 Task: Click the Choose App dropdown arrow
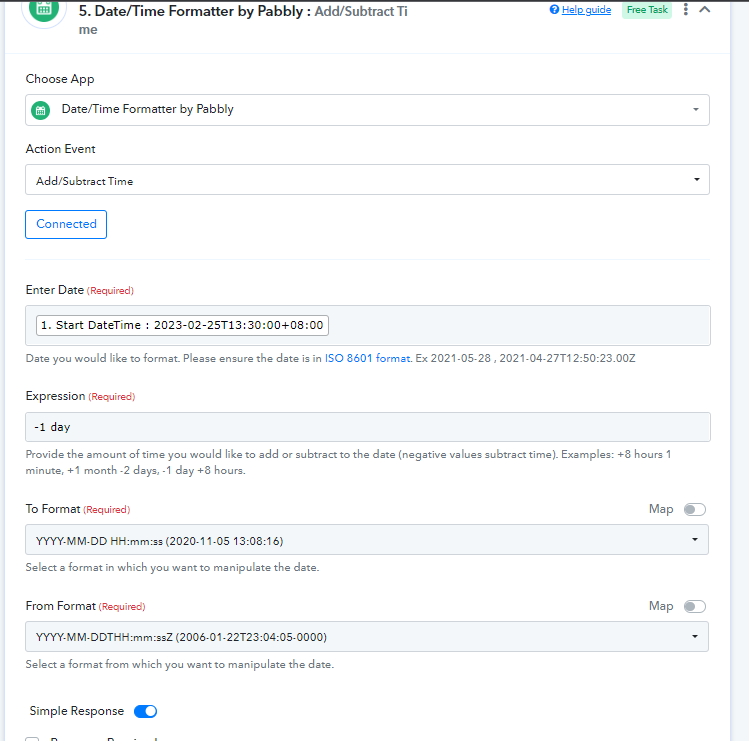pos(696,109)
